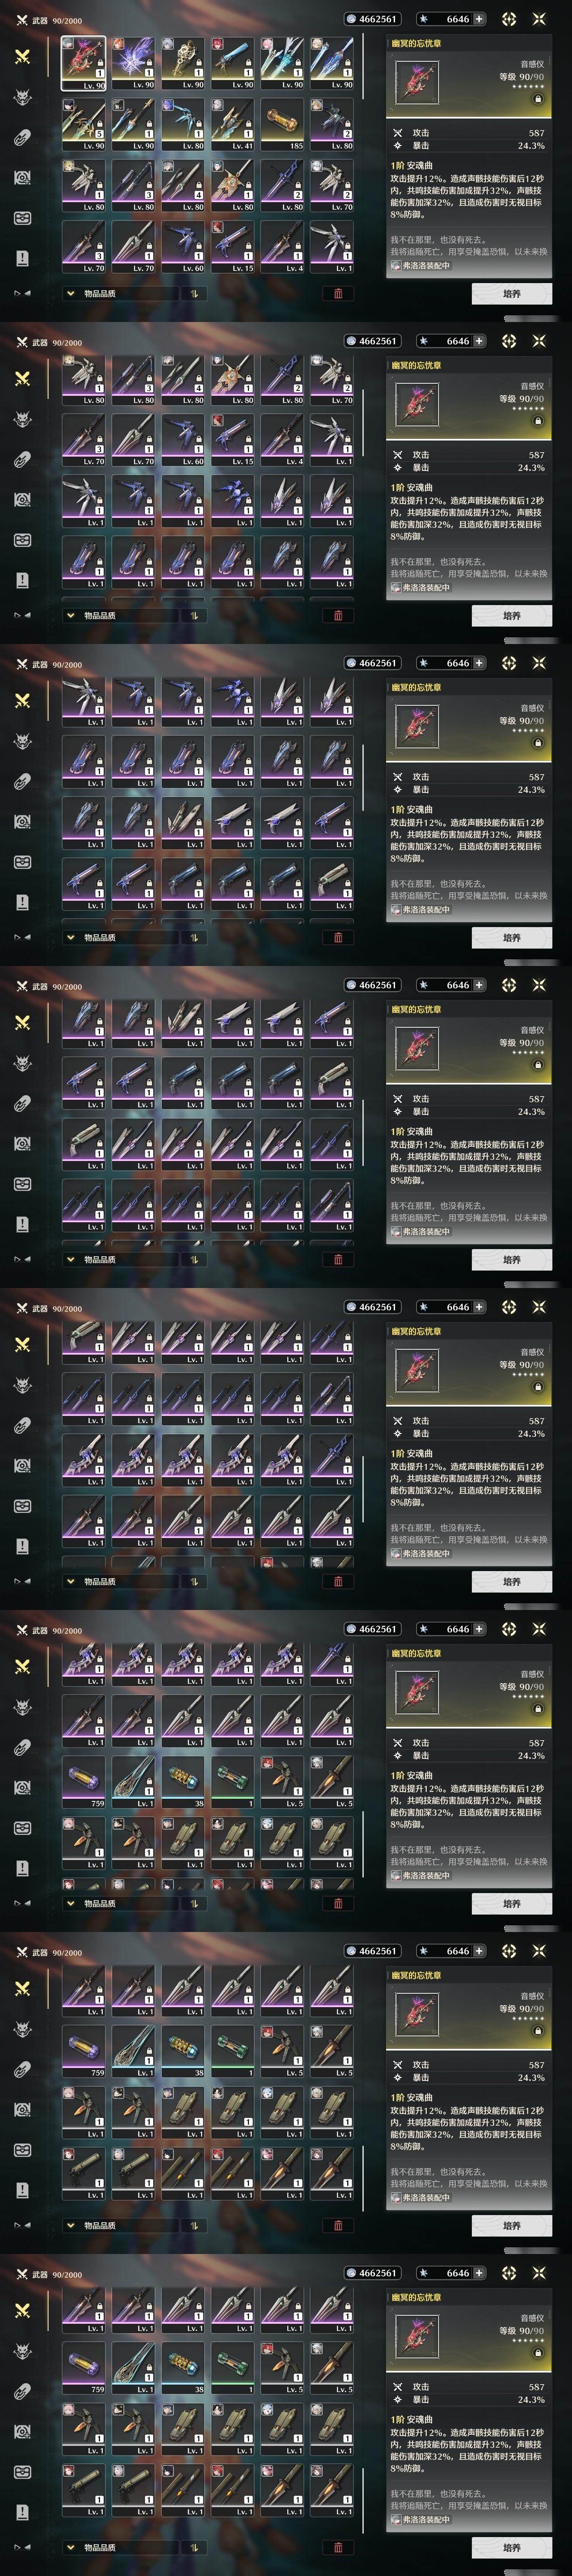572x2576 pixels.
Task: Click the close X icon in topmost panel
Action: coord(540,19)
